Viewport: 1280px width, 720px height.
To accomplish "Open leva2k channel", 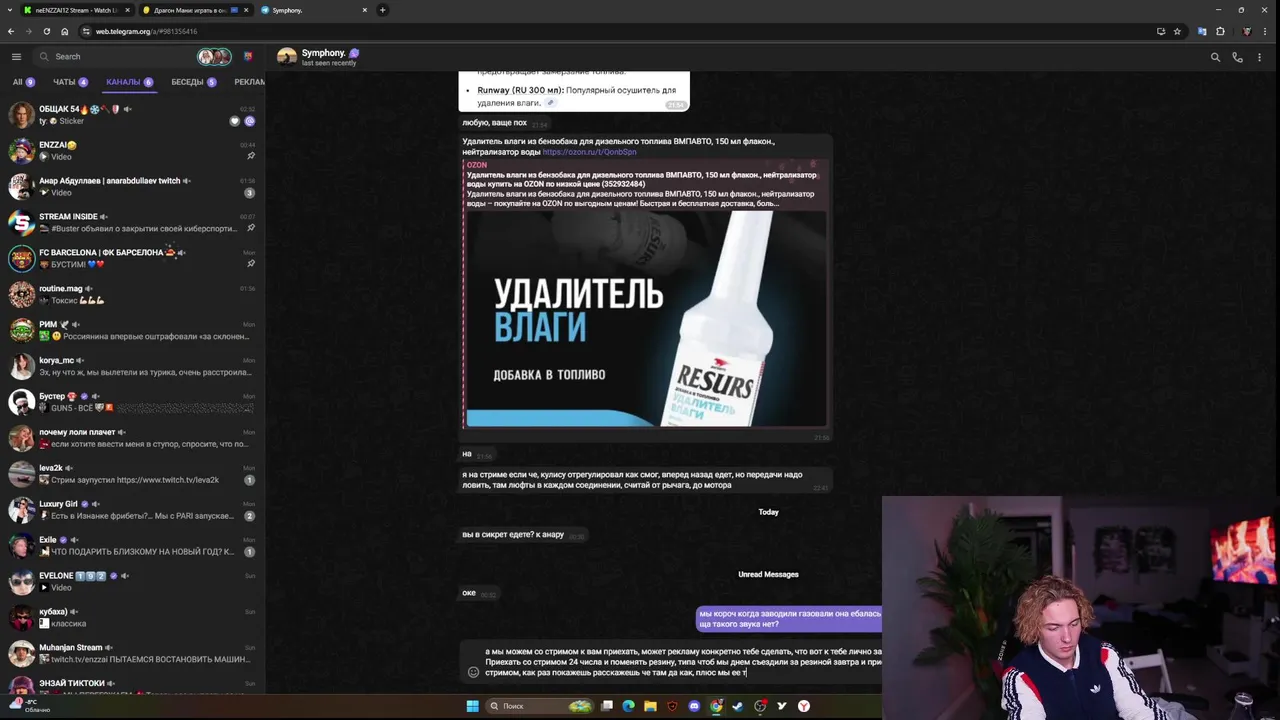I will [132, 474].
